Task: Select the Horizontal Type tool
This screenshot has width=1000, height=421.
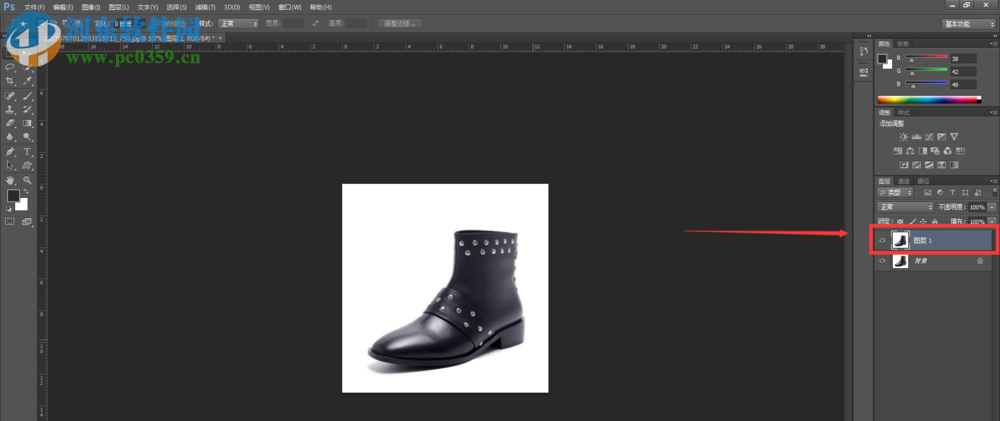Action: 27,151
